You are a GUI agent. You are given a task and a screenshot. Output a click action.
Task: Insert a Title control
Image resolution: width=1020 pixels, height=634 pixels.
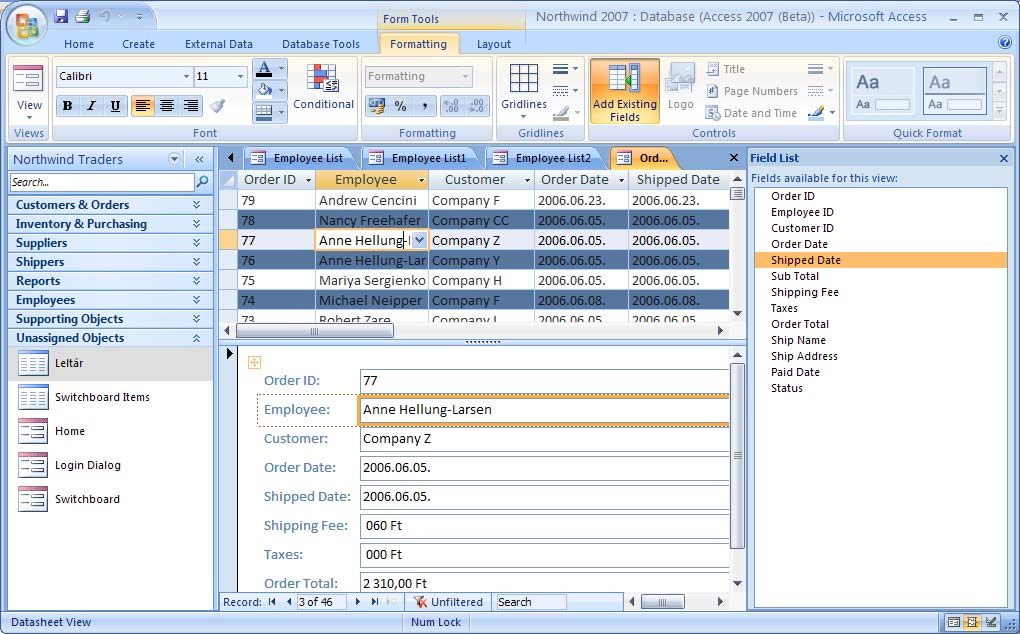tap(726, 69)
